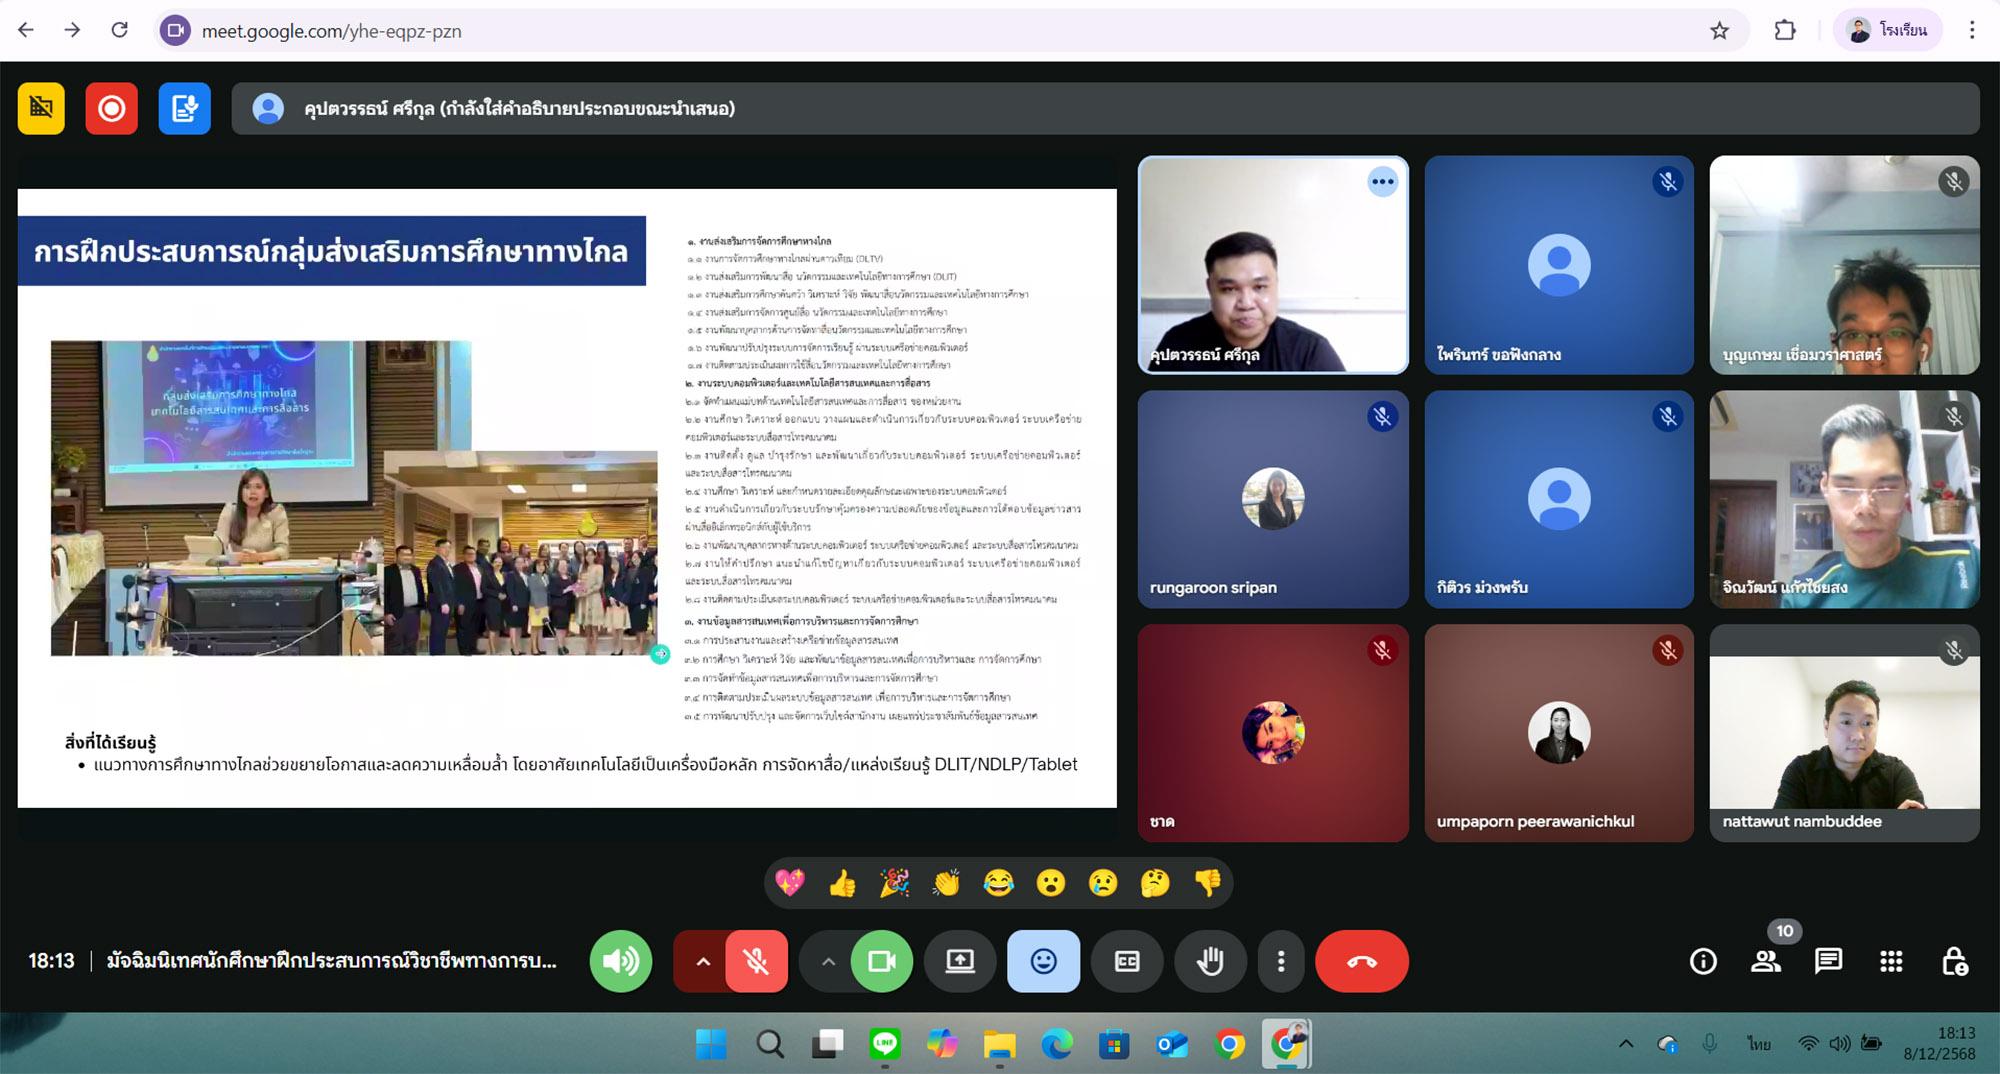The image size is (2000, 1074).
Task: Open the activities grid icon
Action: (1891, 961)
